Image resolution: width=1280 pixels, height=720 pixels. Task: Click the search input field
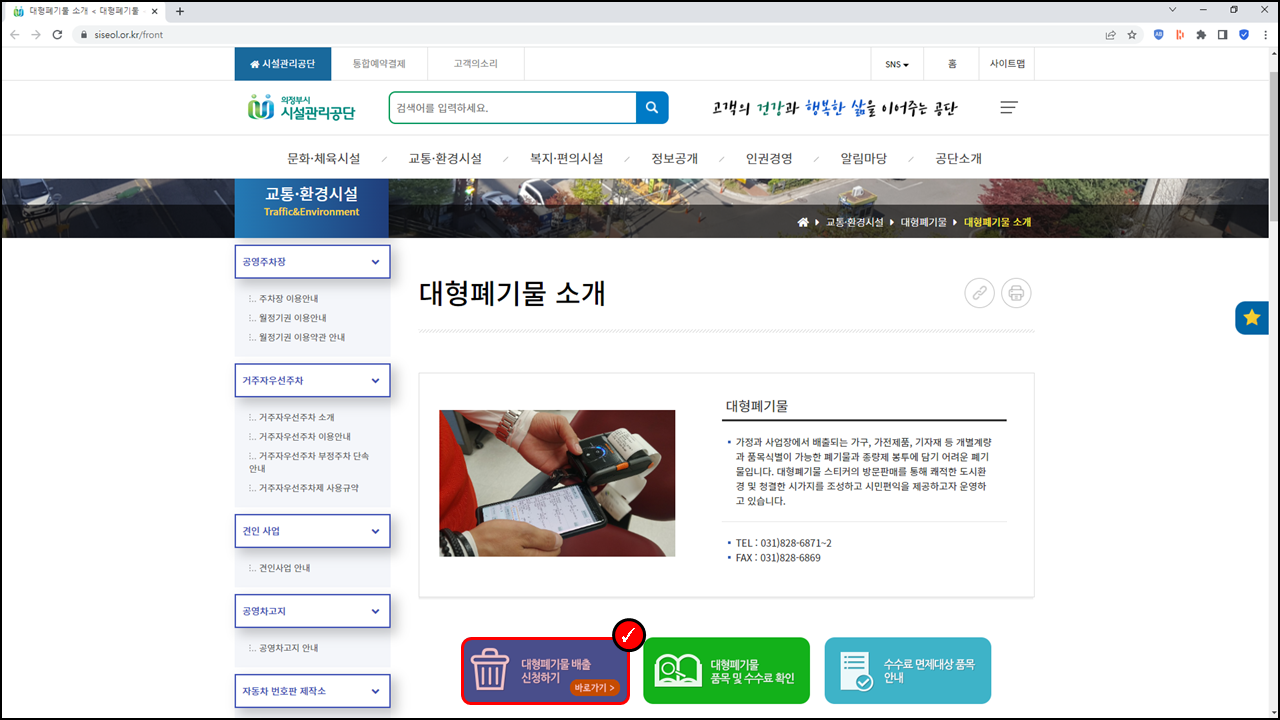tap(513, 108)
